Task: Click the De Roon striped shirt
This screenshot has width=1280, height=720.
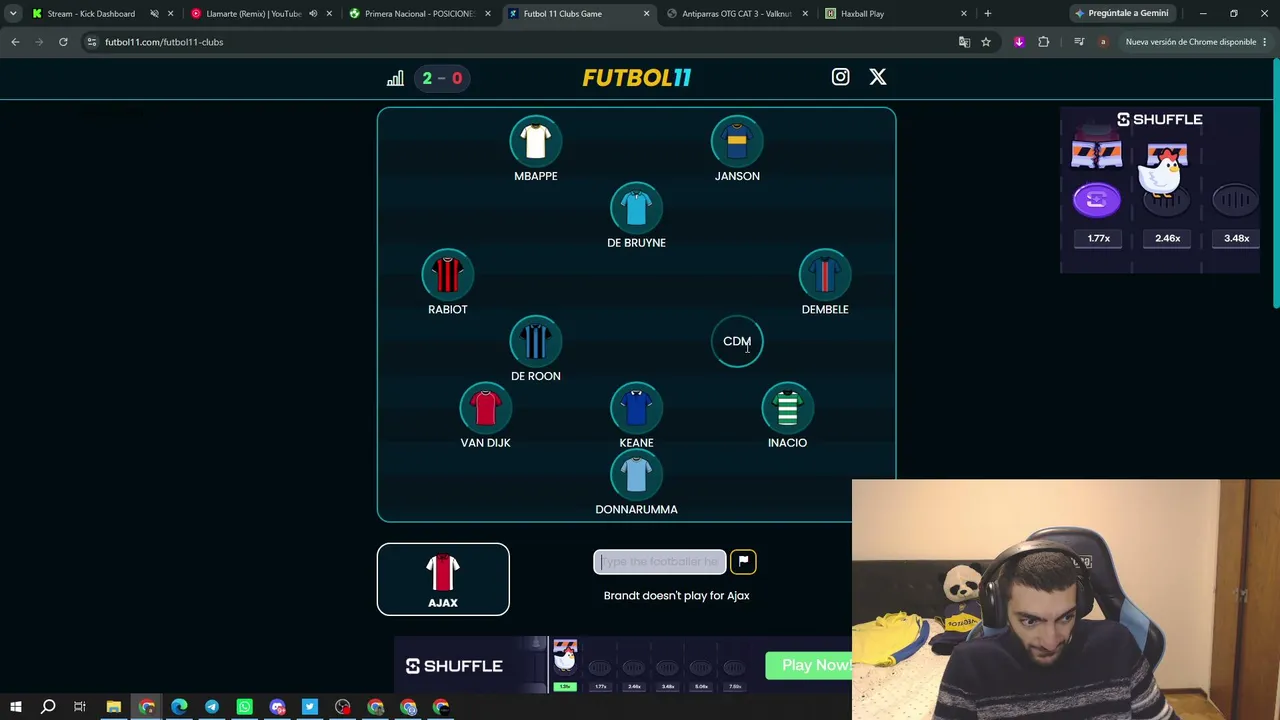Action: point(536,342)
